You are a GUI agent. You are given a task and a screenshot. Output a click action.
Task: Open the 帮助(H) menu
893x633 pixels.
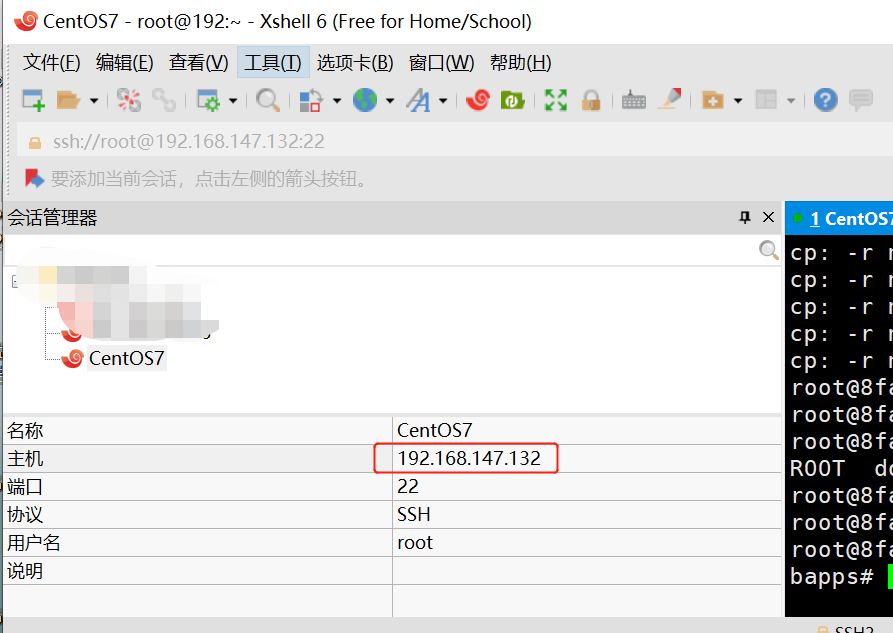[521, 62]
